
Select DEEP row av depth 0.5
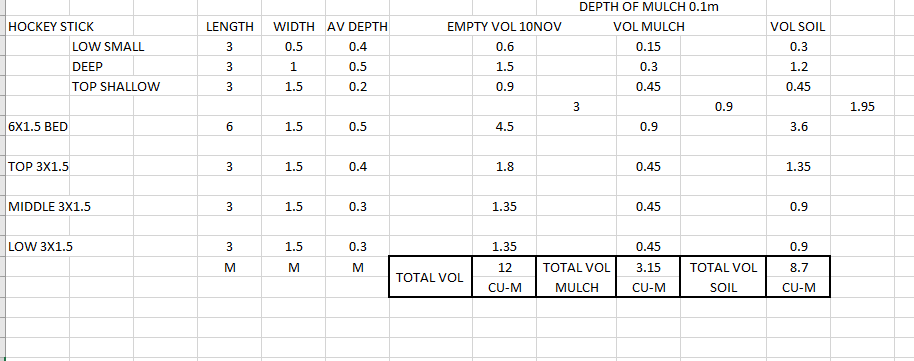click(x=357, y=67)
